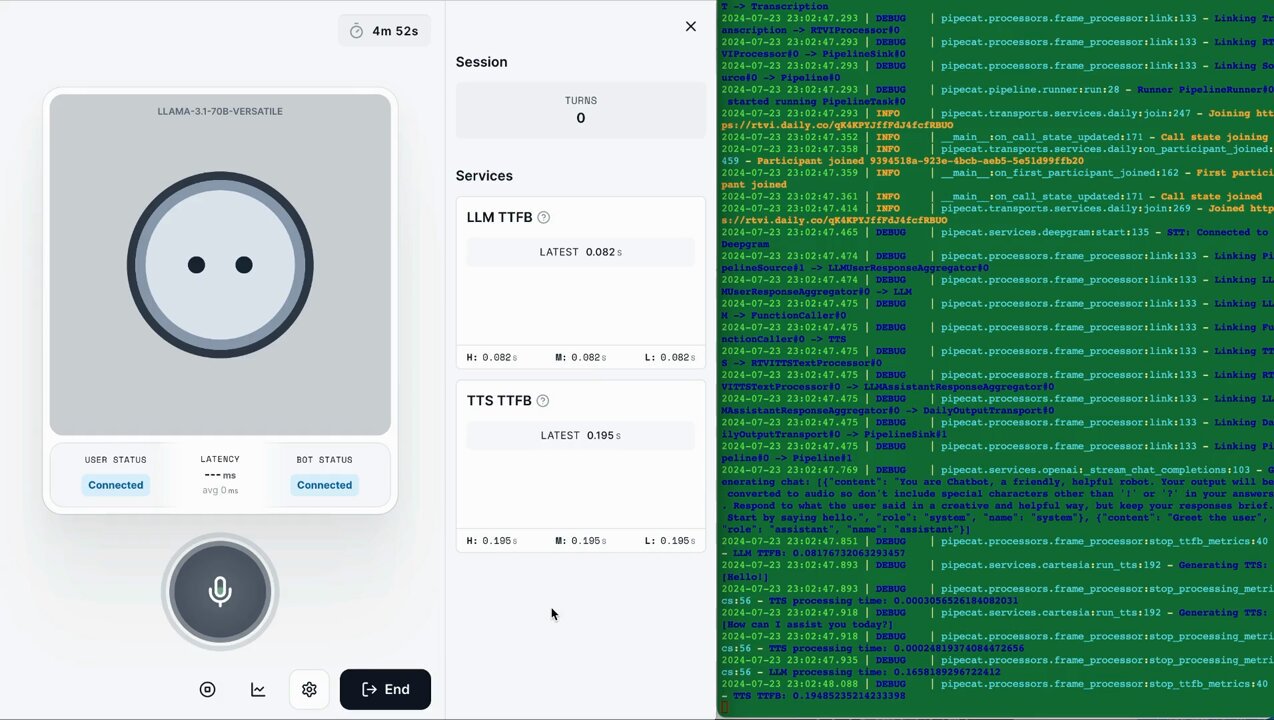Click the stopwatch icon beside the timer
The height and width of the screenshot is (720, 1274).
click(356, 31)
